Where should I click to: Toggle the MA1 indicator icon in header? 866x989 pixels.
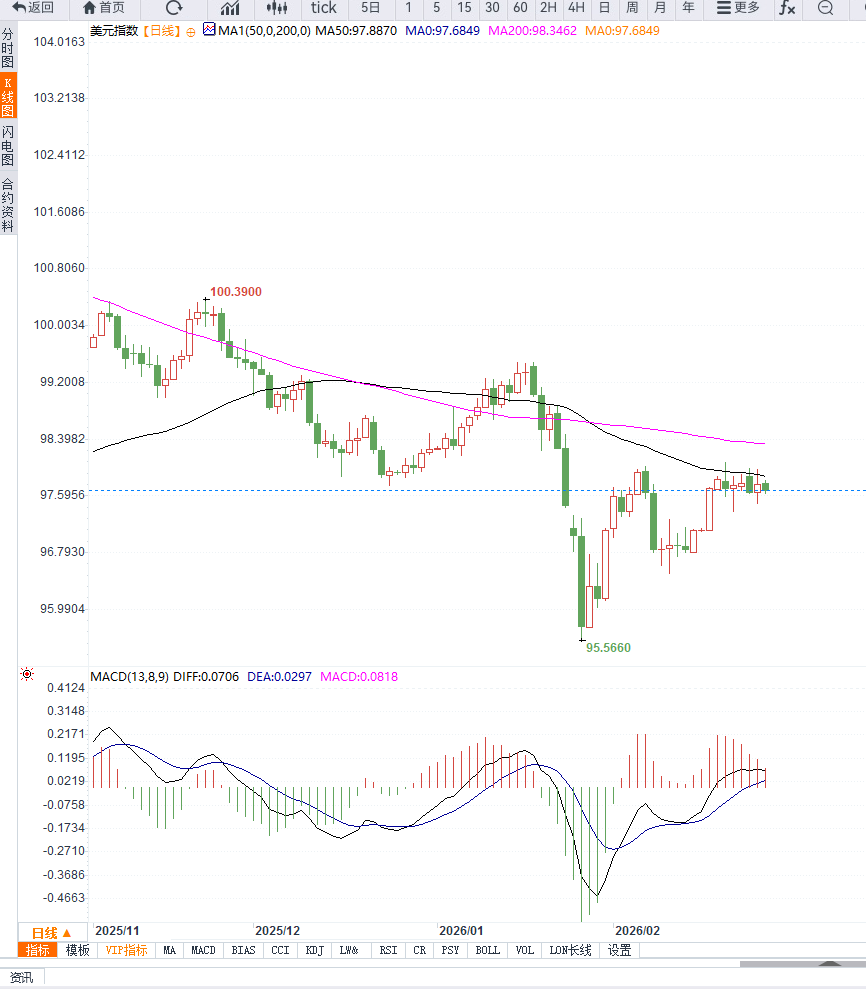(209, 30)
